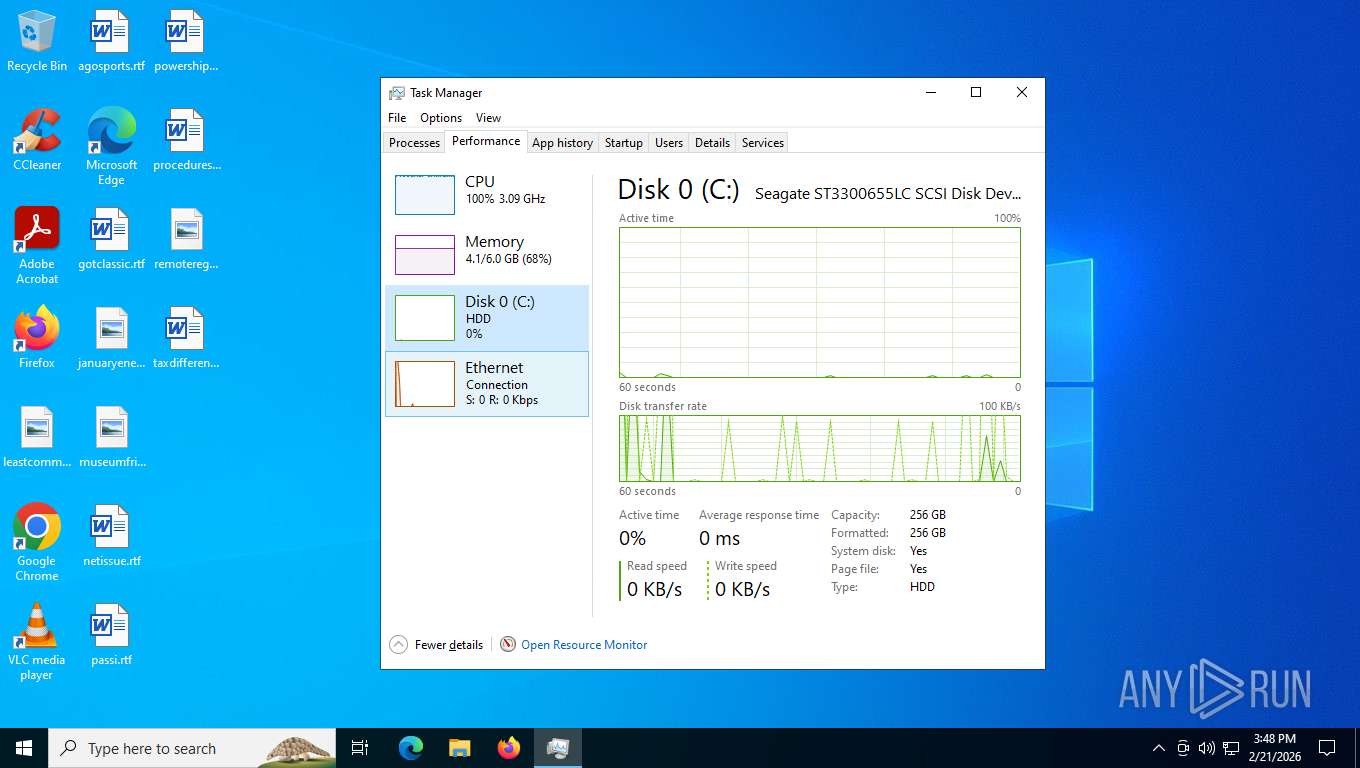Open the File menu
Screen dimensions: 1360x768
pyautogui.click(x=397, y=118)
